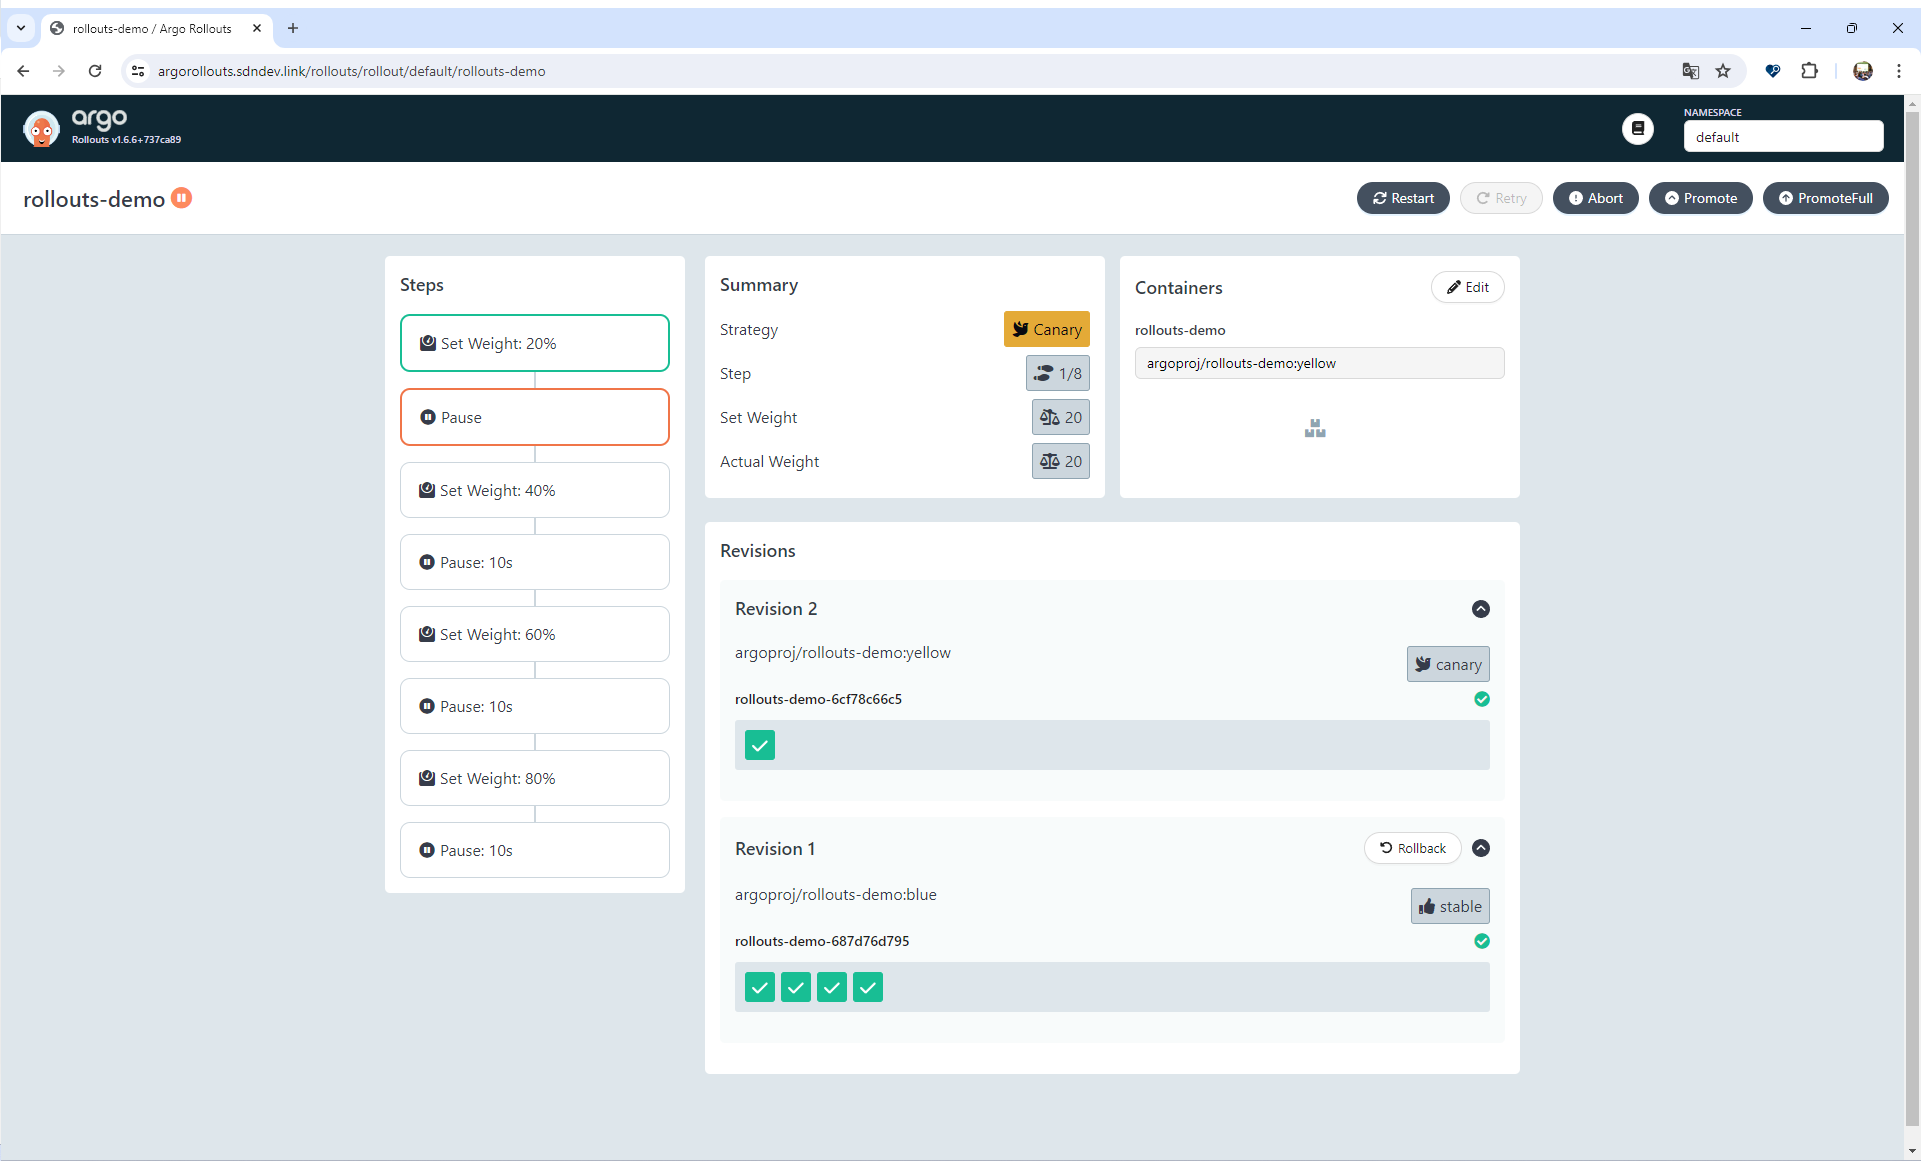Bookmark this page with star icon

point(1723,71)
